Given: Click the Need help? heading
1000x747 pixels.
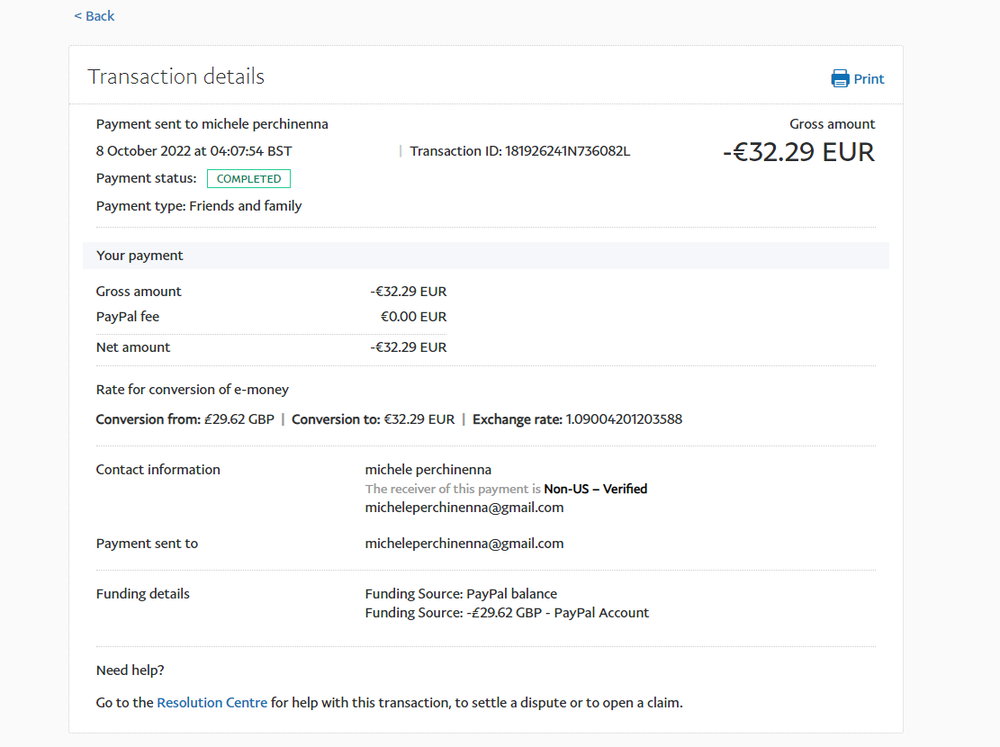Looking at the screenshot, I should pyautogui.click(x=130, y=671).
